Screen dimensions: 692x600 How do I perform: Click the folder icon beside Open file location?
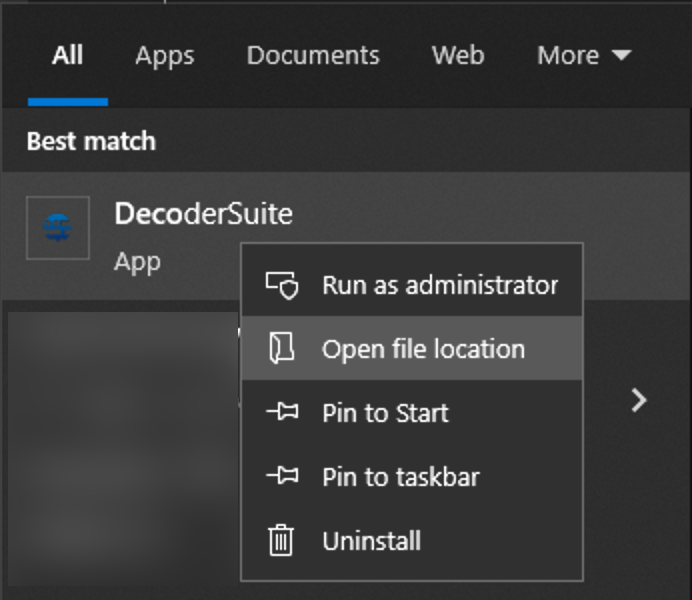[282, 348]
